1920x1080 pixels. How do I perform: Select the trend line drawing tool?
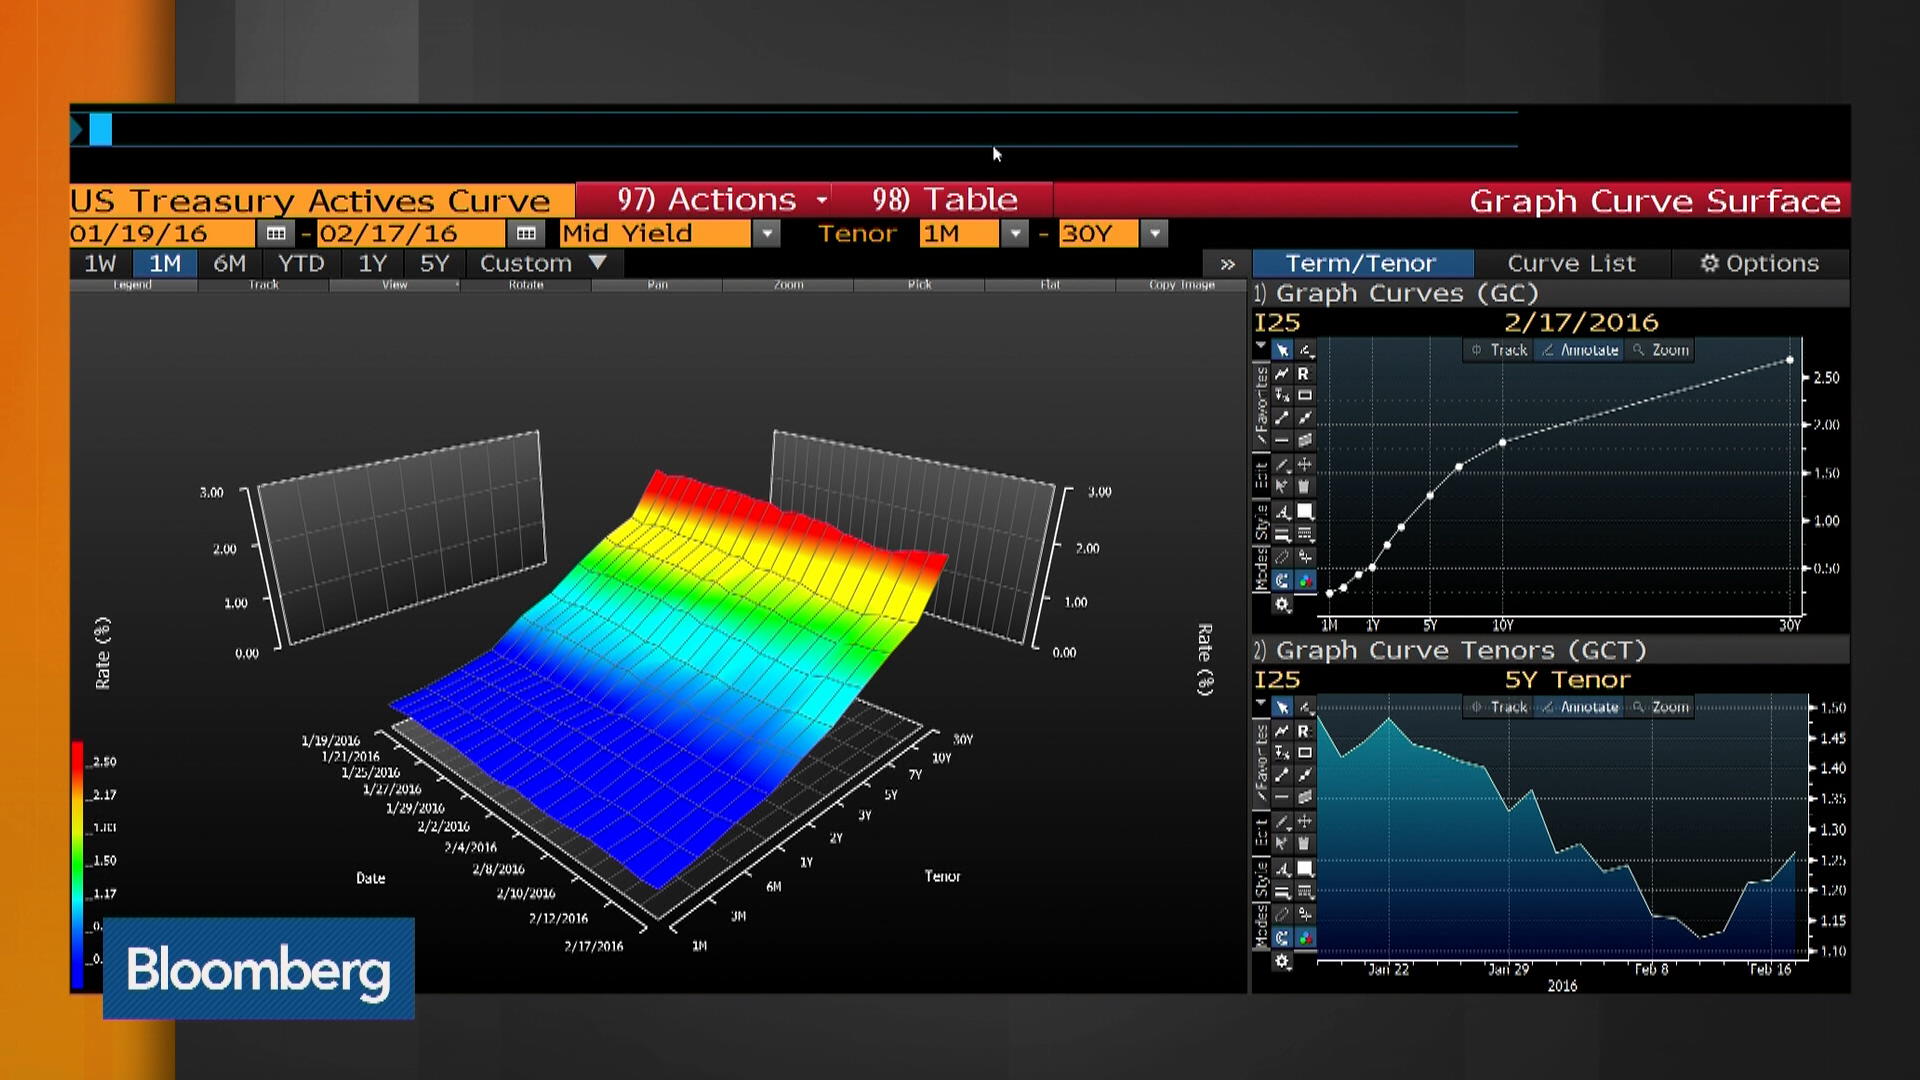tap(1282, 373)
